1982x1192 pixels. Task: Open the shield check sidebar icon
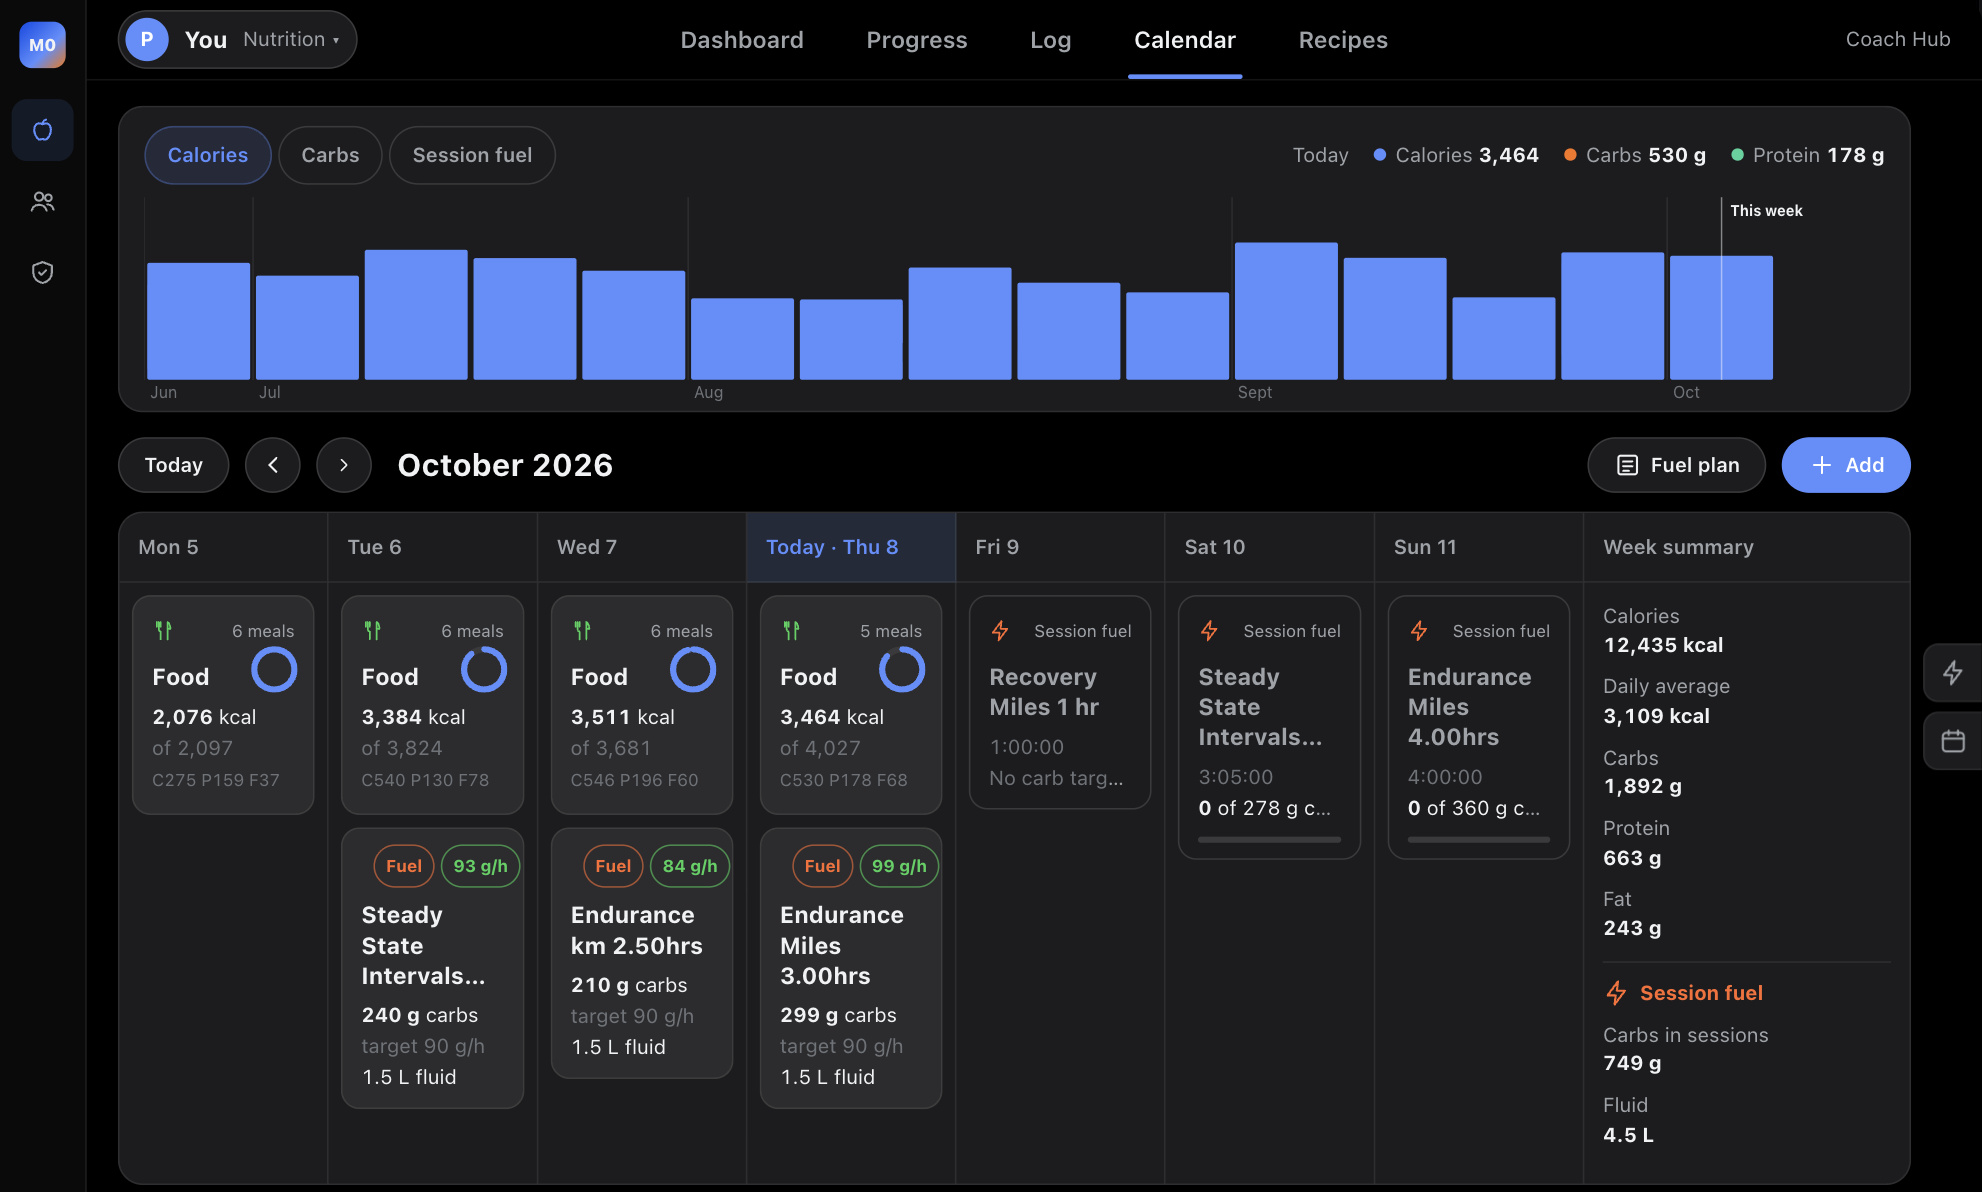pos(42,272)
